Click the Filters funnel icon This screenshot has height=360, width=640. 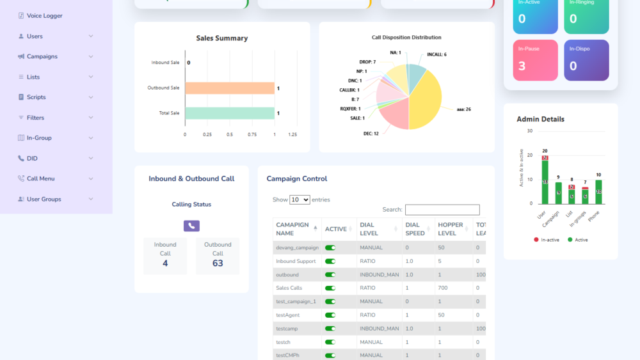pos(21,118)
